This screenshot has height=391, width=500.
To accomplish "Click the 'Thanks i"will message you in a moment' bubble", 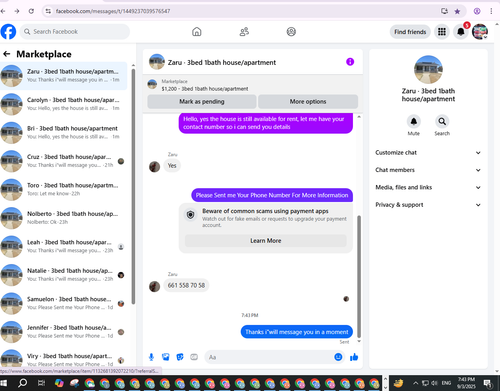I will coord(297,332).
